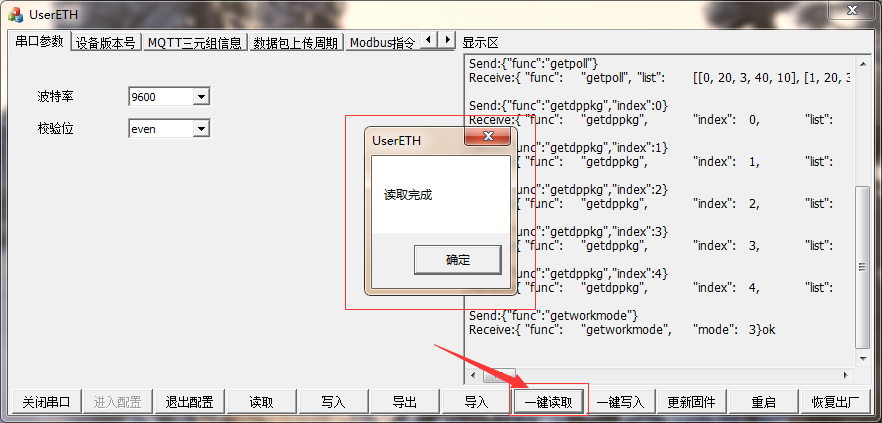This screenshot has height=423, width=882.
Task: Open the 串口参数 tab
Action: (x=39, y=42)
